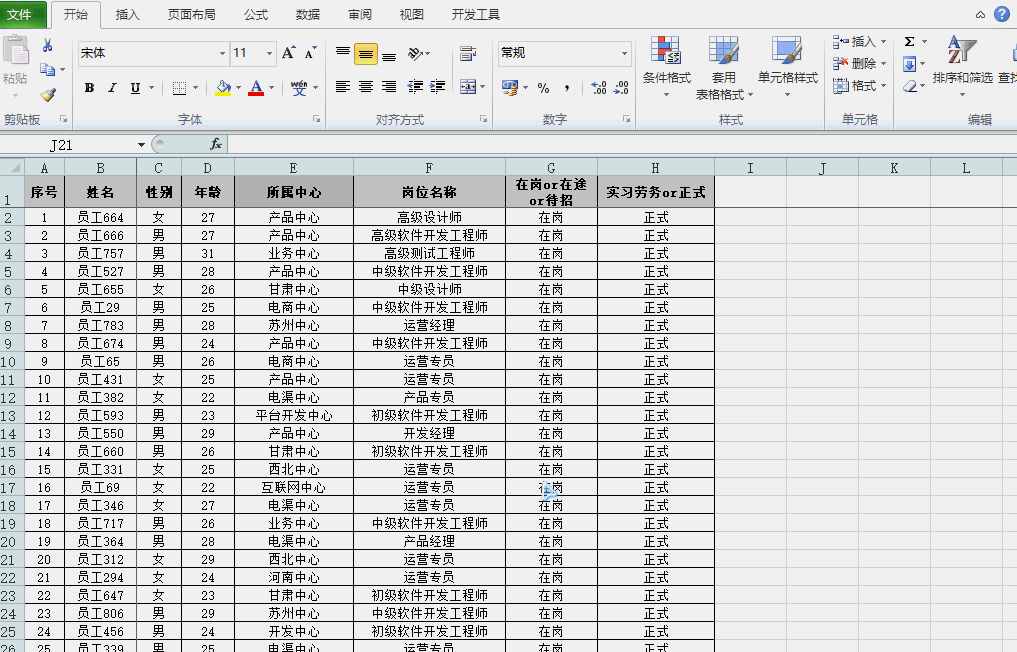
Task: Open the 文件 menu
Action: click(x=20, y=14)
